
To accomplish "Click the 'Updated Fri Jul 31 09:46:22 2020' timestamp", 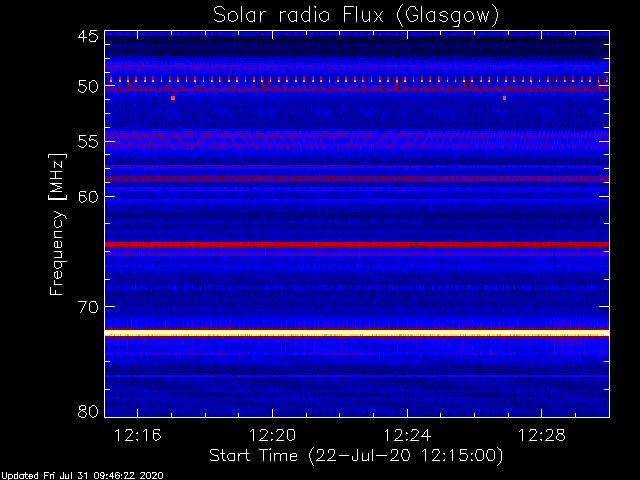I will pyautogui.click(x=82, y=476).
